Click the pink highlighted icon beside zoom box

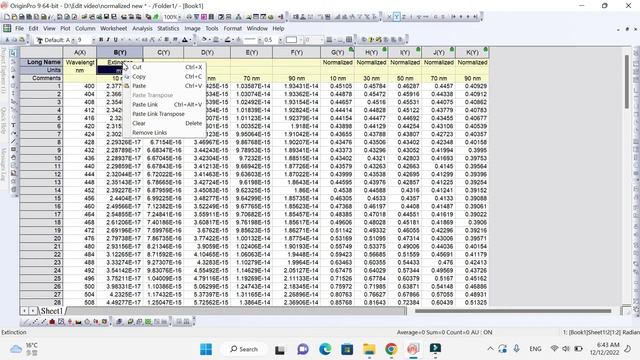pyautogui.click(x=204, y=17)
